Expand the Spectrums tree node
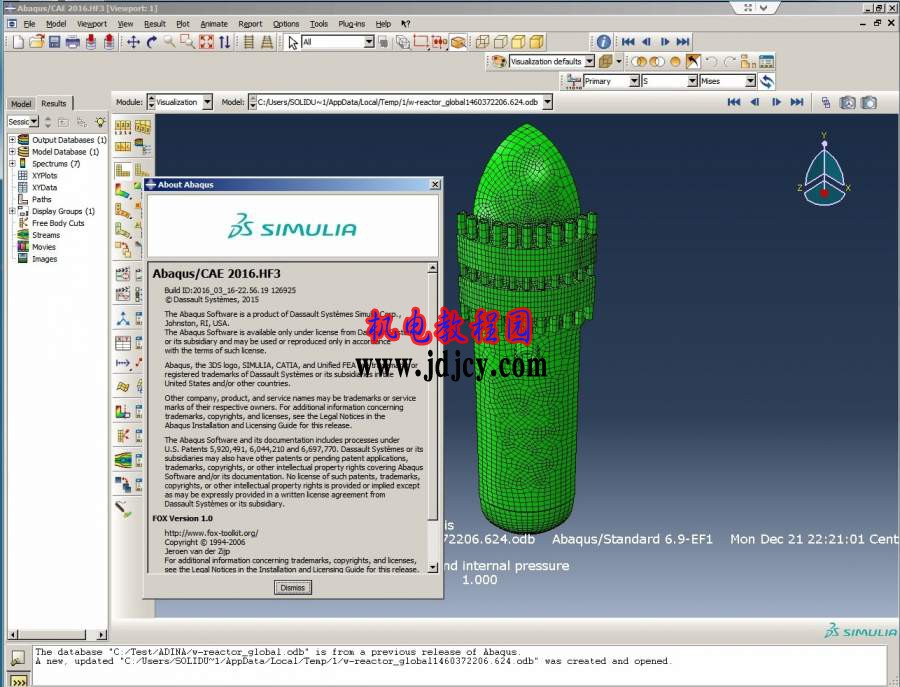This screenshot has width=900, height=687. coord(12,164)
